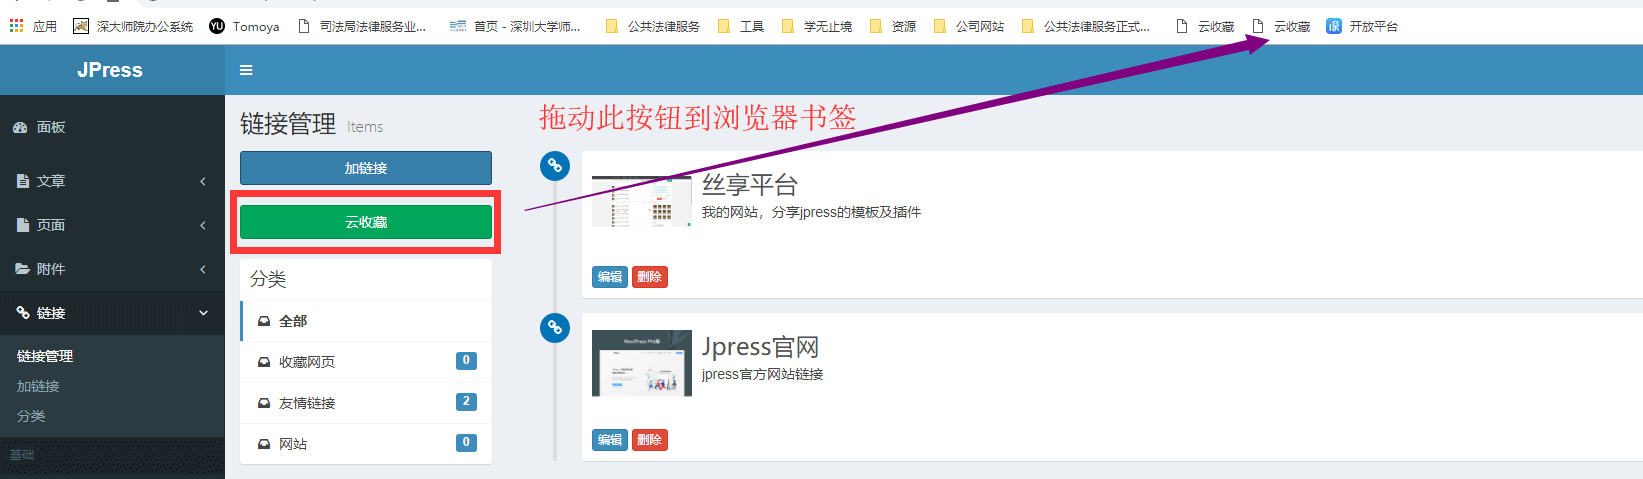Open the Tomoya bookmark

(244, 26)
